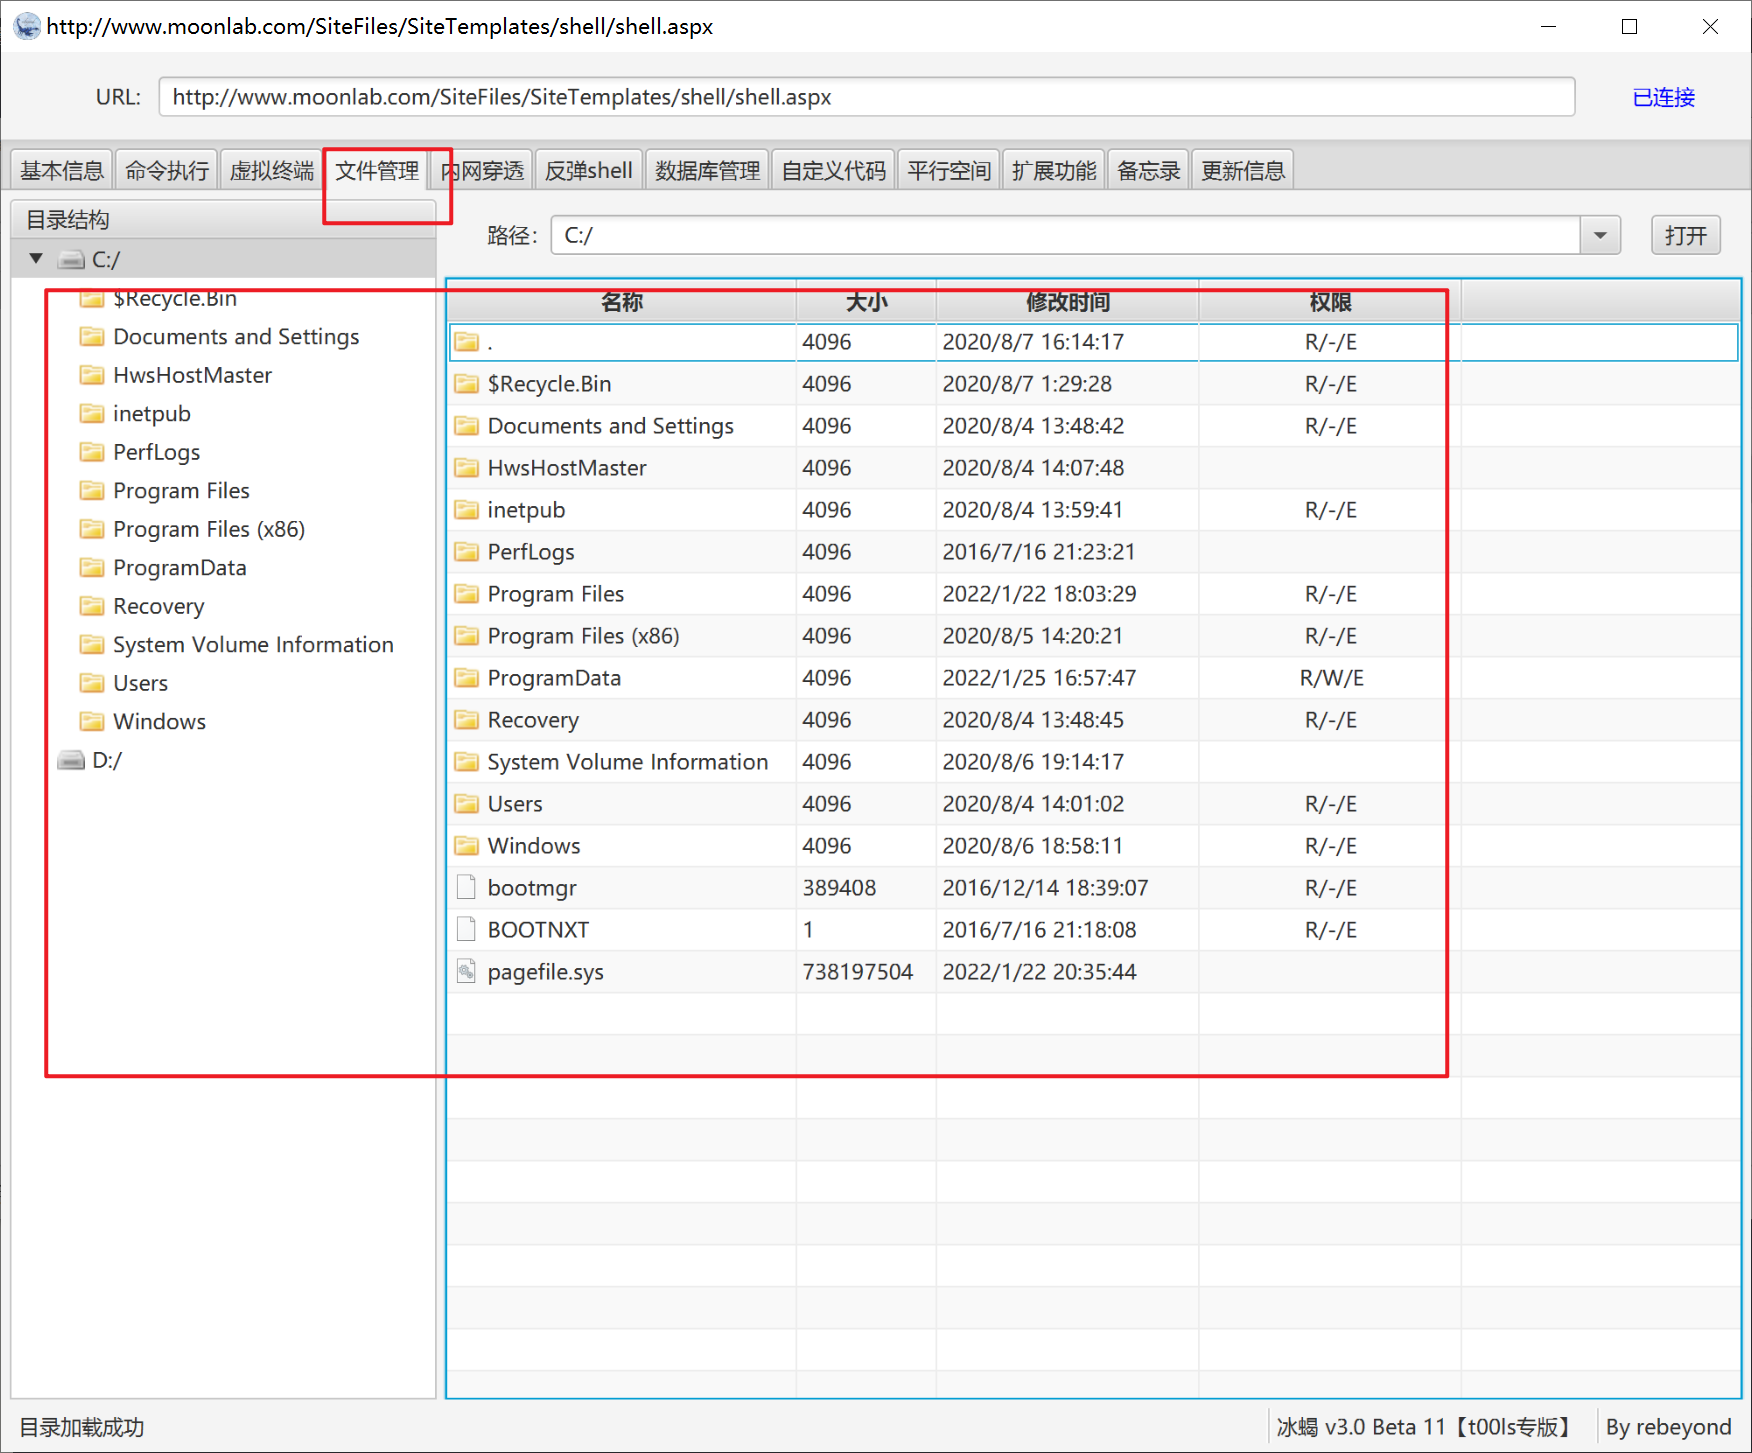Click date 2016/12/14 18:39:07 for bootmgr
Screen dimensions: 1752x1453
pos(1045,888)
